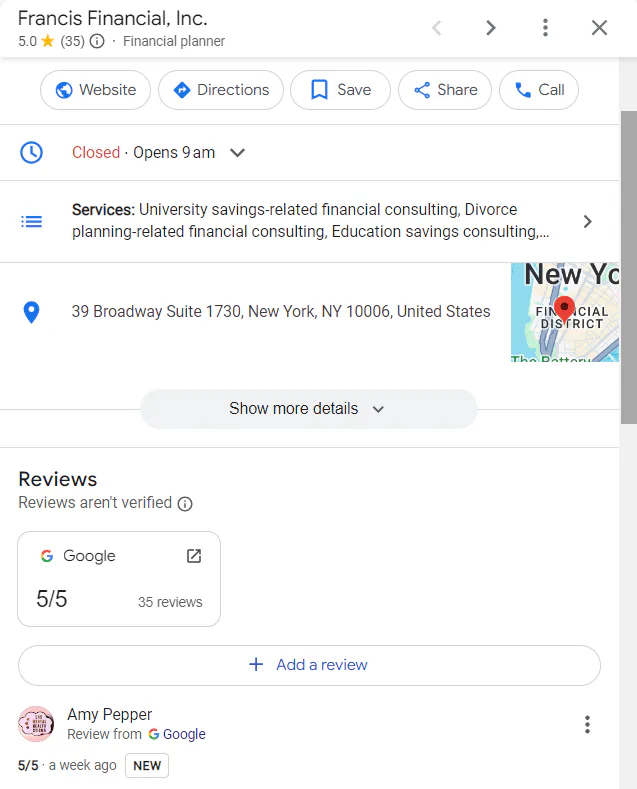The image size is (637, 789).
Task: Click the Closed status text
Action: coord(96,152)
